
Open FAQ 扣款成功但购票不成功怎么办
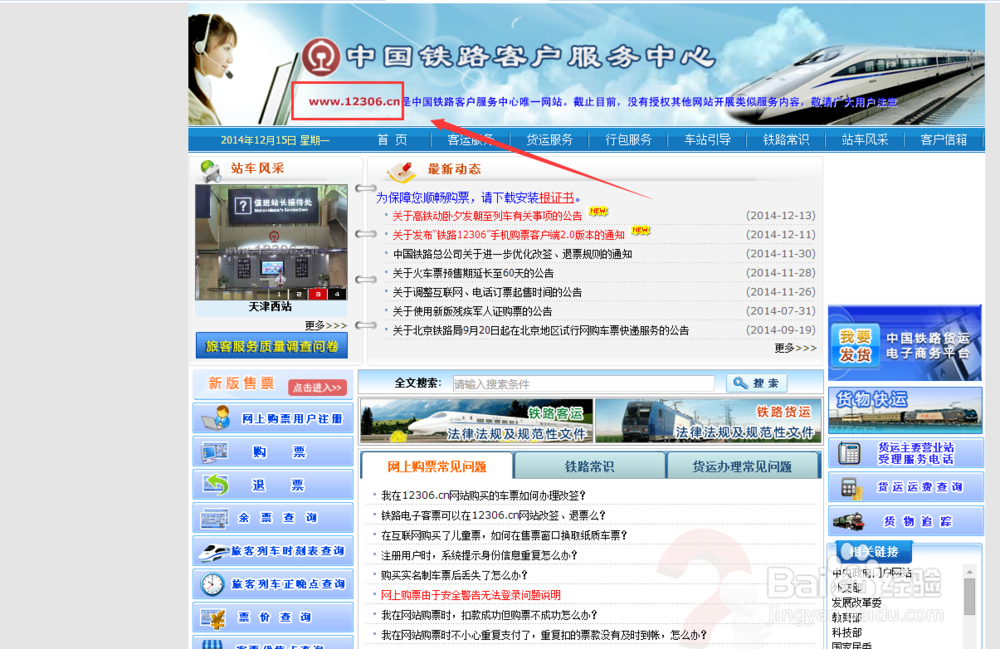pyautogui.click(x=489, y=615)
